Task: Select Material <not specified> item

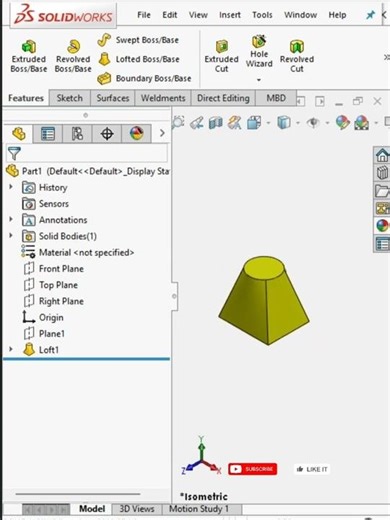Action: [x=78, y=253]
